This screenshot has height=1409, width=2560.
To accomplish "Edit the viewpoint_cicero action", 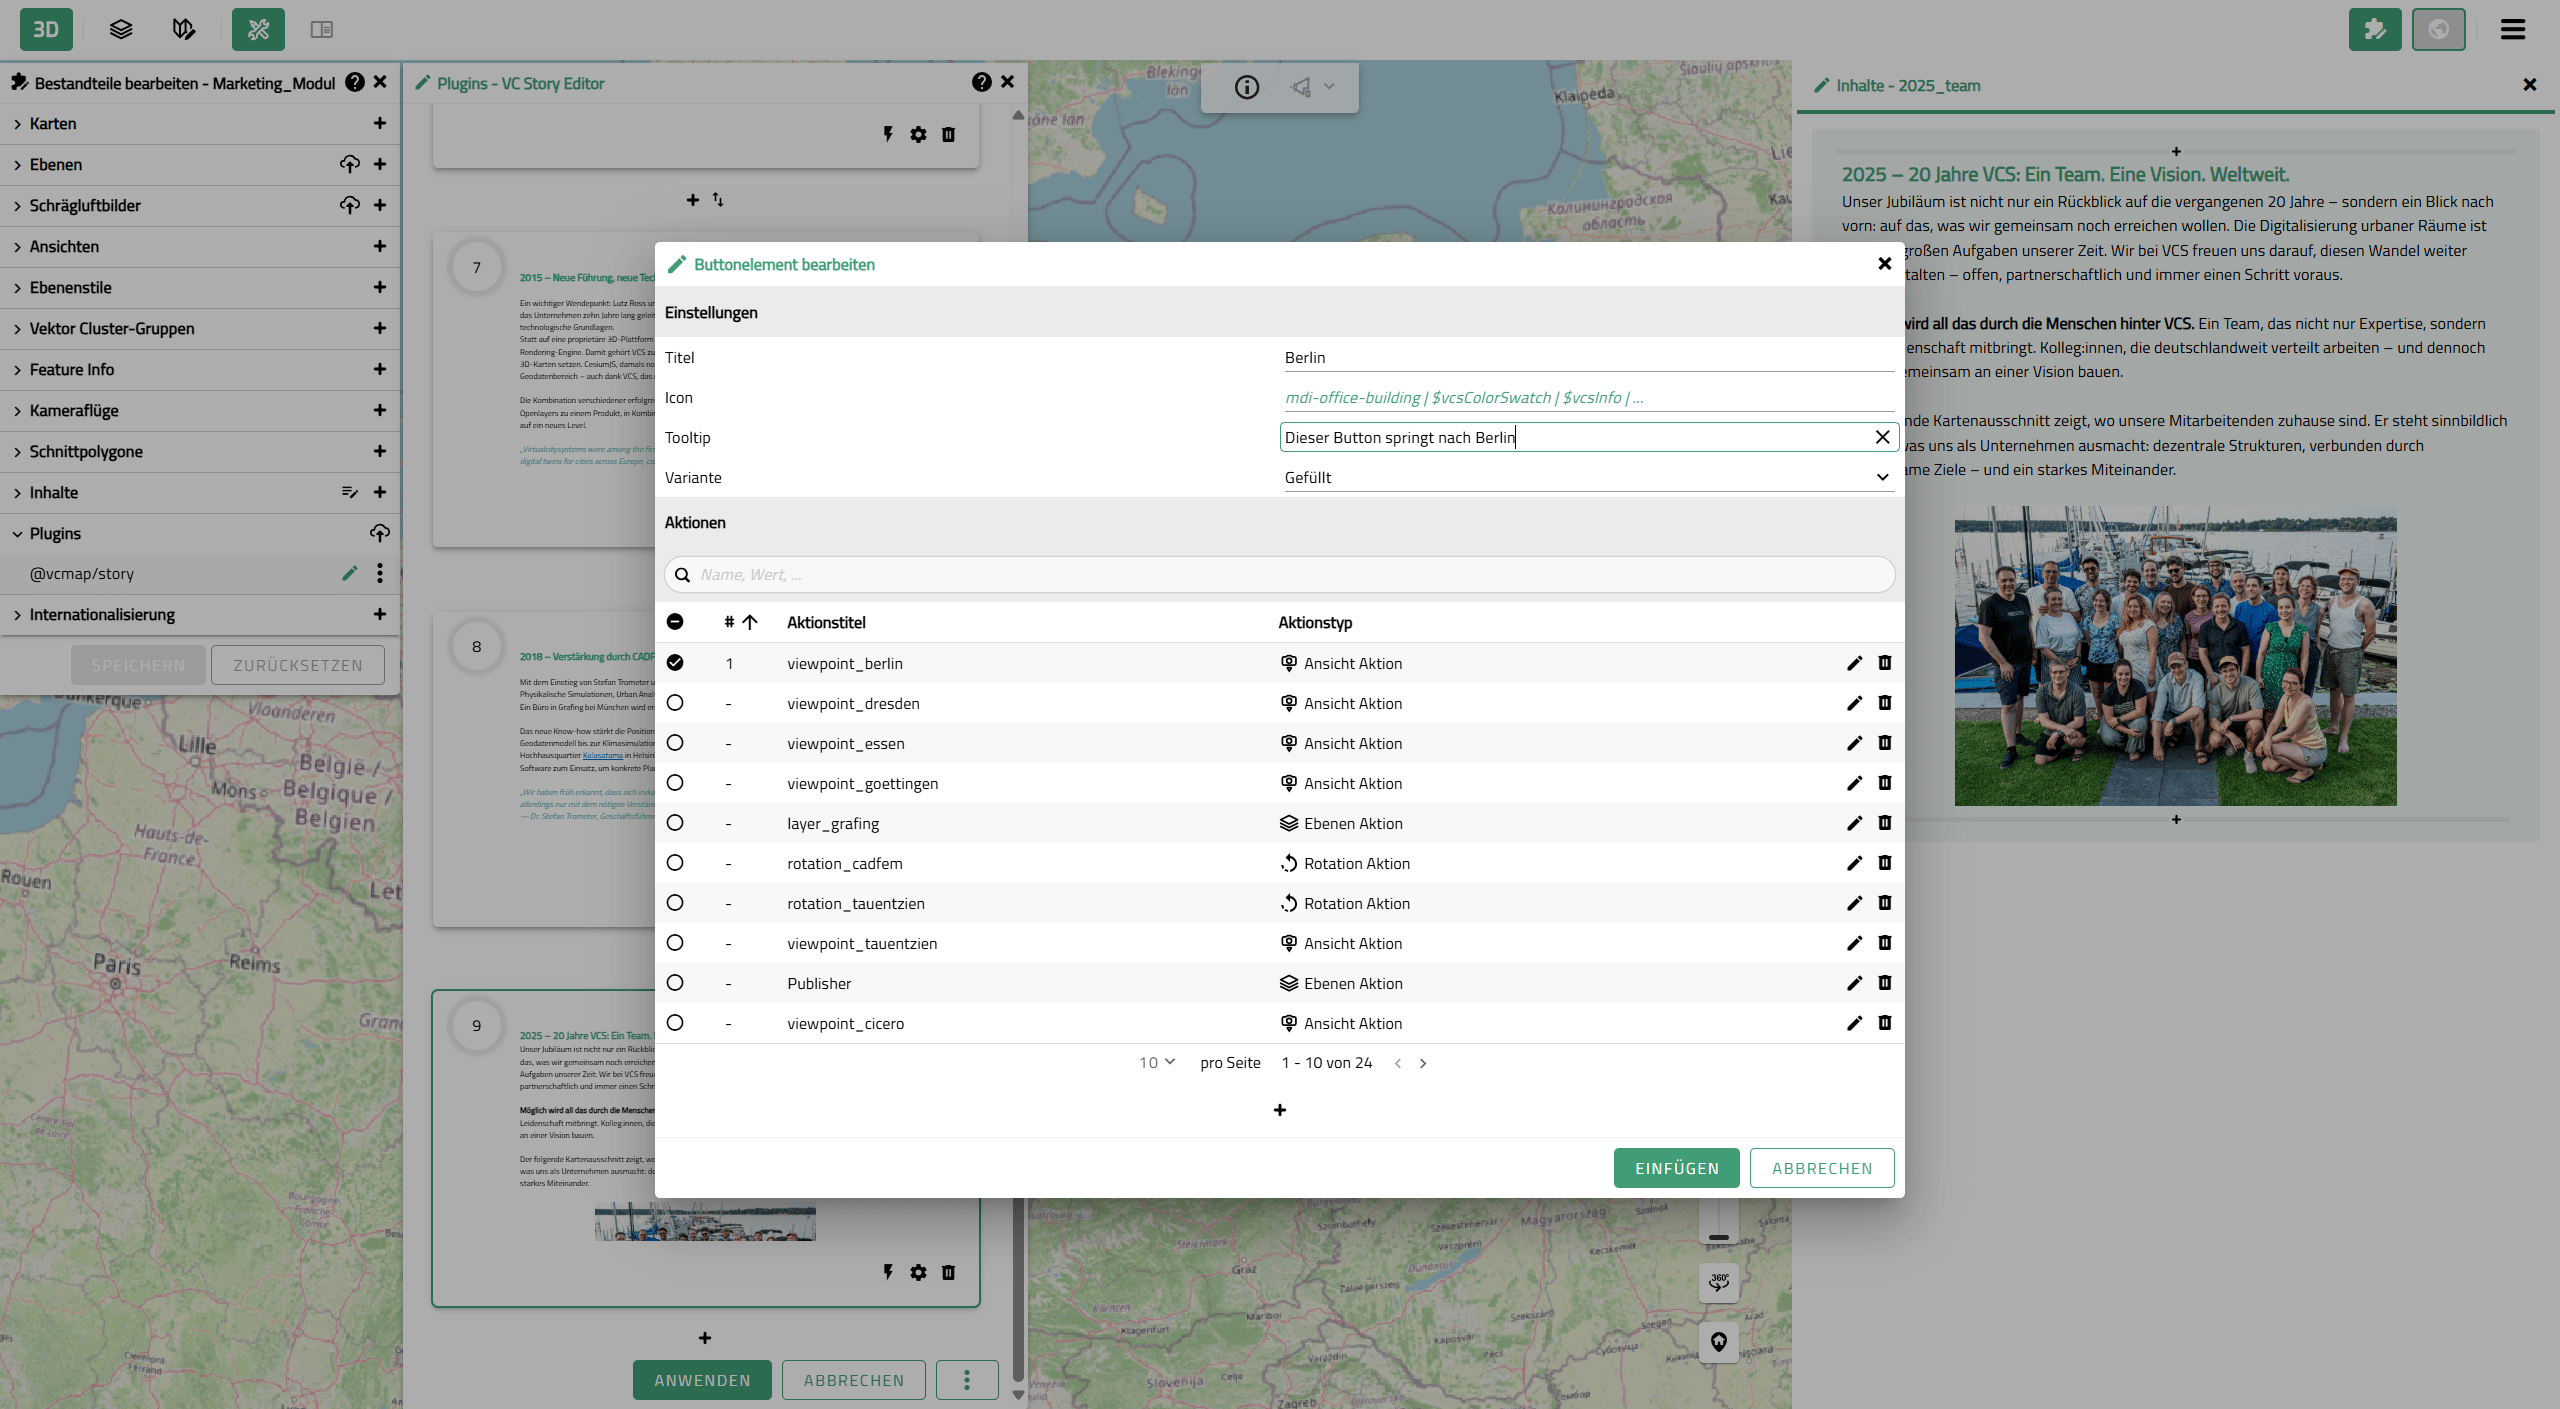I will click(x=1854, y=1023).
